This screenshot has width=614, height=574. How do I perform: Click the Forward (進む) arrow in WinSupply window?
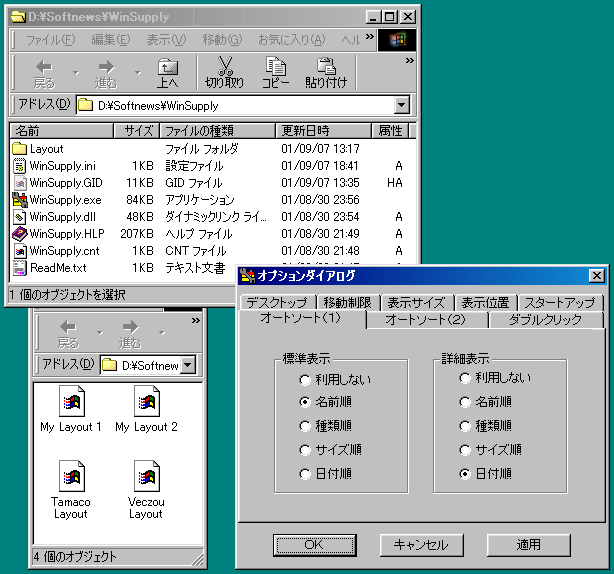tap(106, 67)
